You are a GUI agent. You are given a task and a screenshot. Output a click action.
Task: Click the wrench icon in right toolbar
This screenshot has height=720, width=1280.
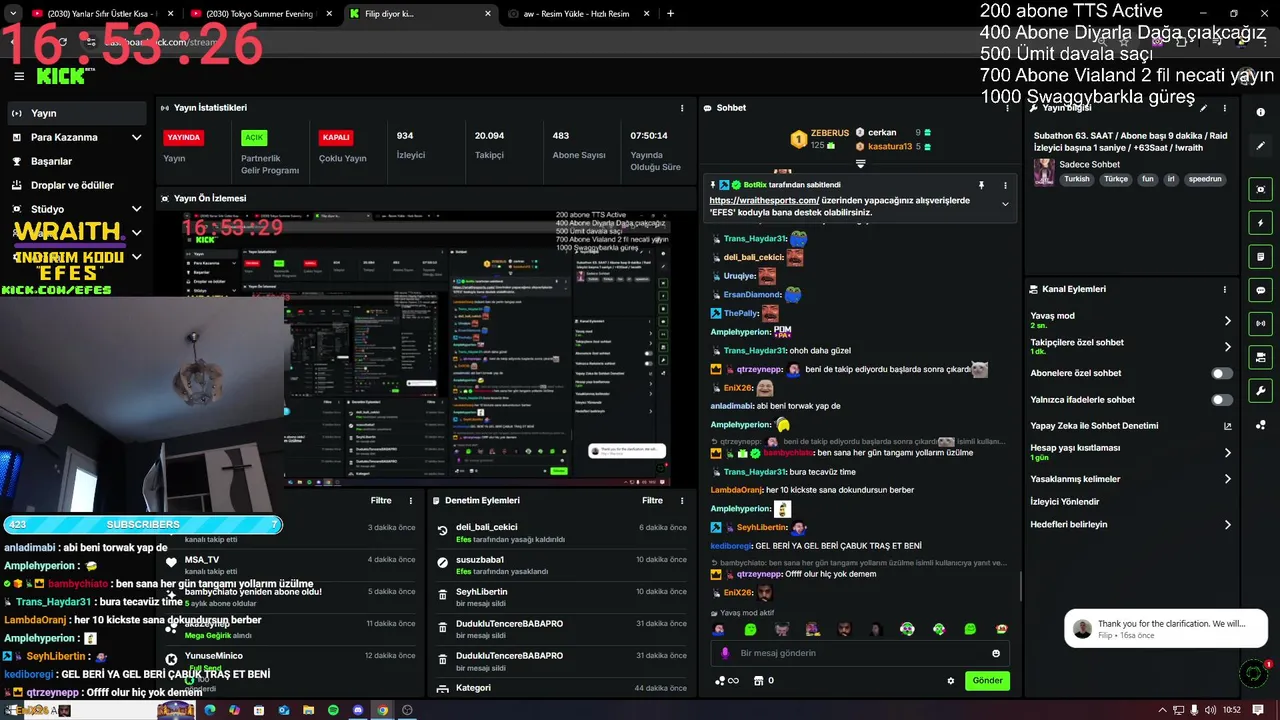pos(1261,391)
